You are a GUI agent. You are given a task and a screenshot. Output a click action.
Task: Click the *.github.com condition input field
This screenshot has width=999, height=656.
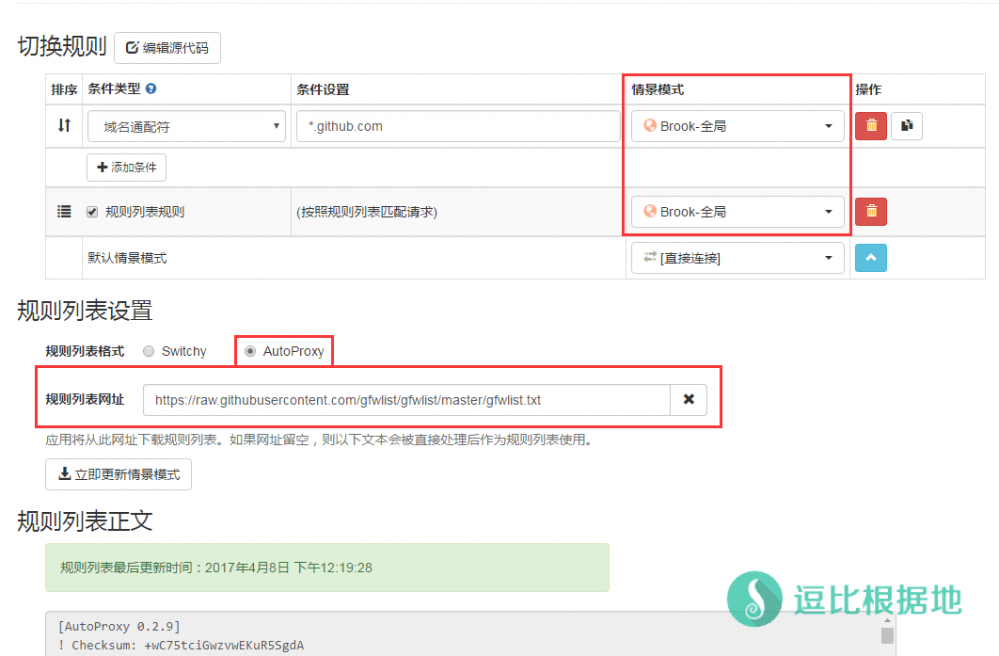pos(458,126)
